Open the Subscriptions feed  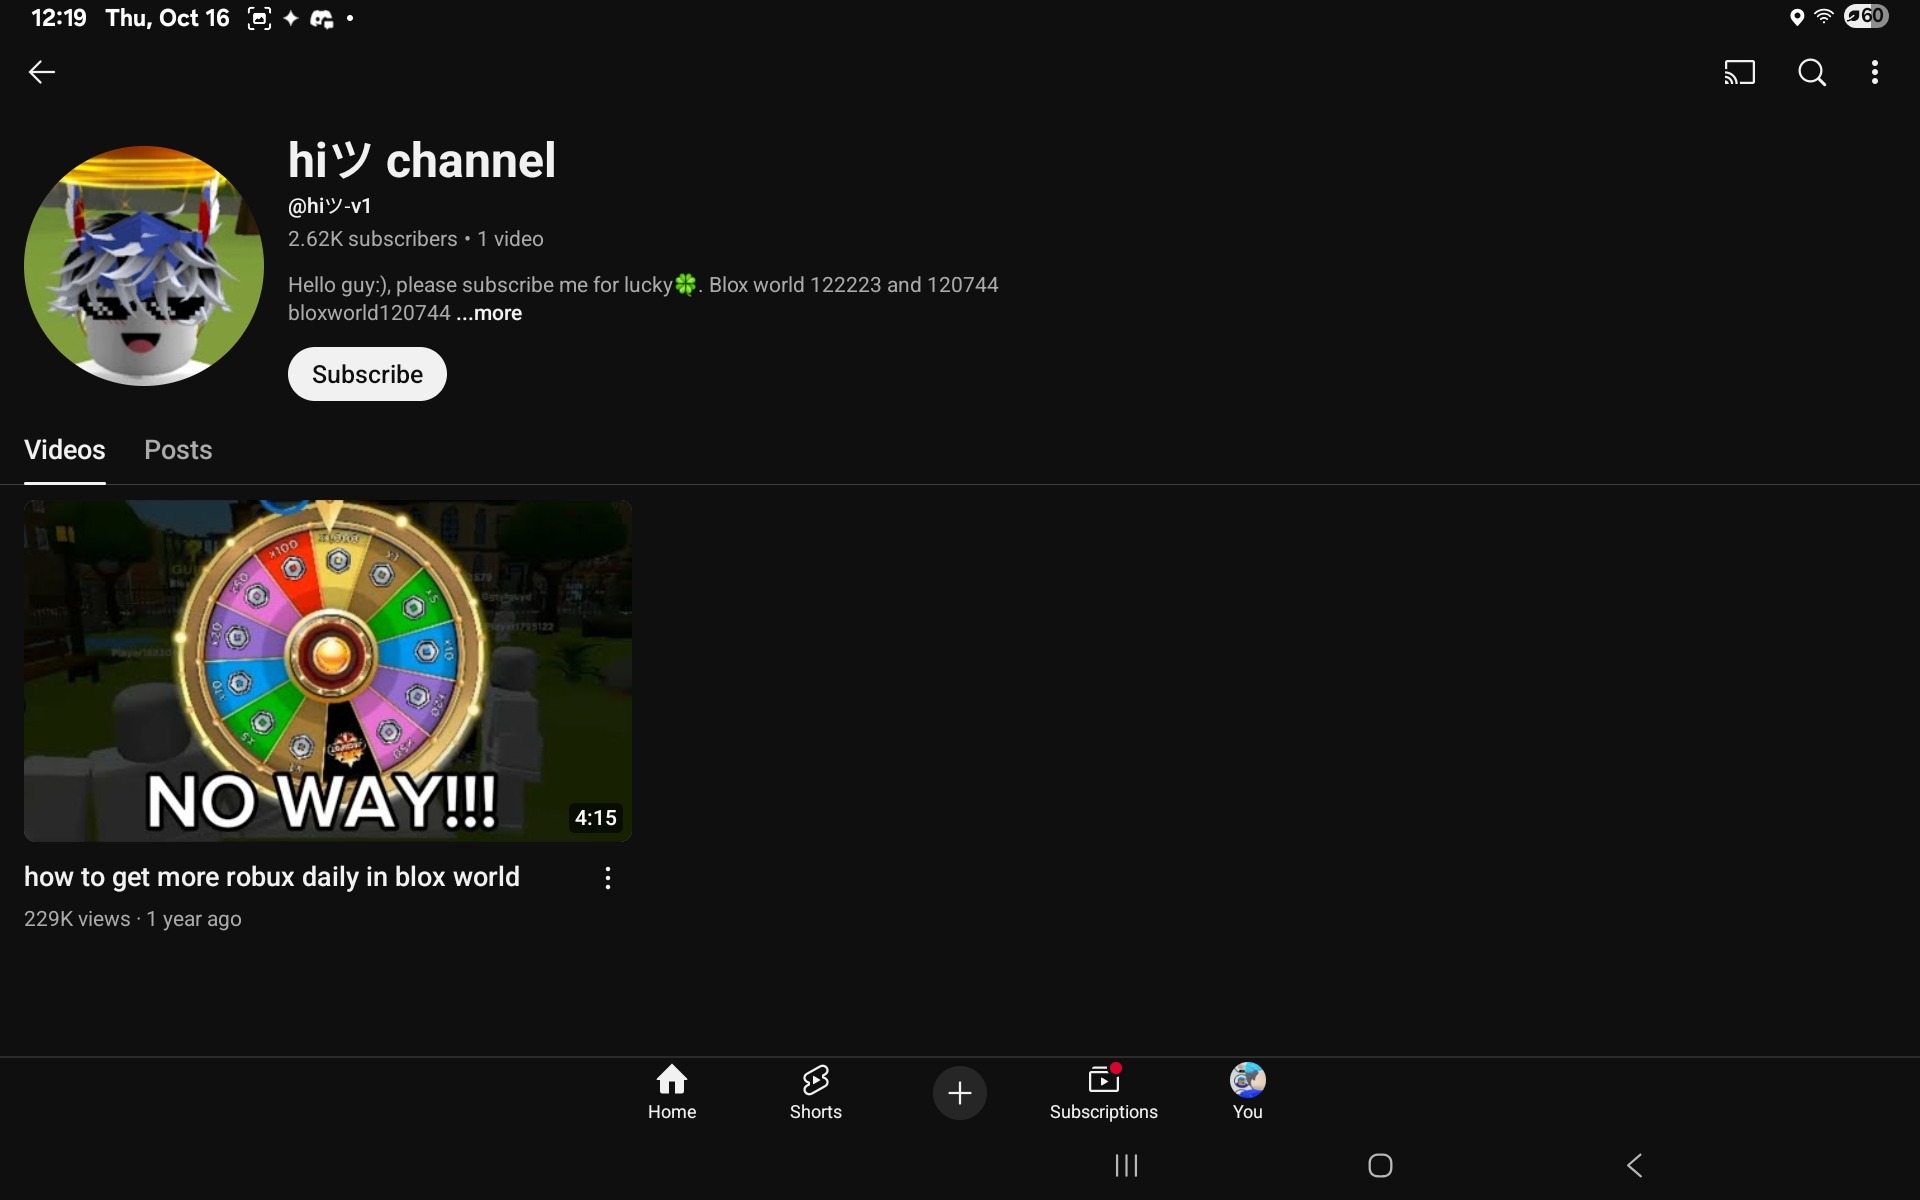(1103, 1092)
